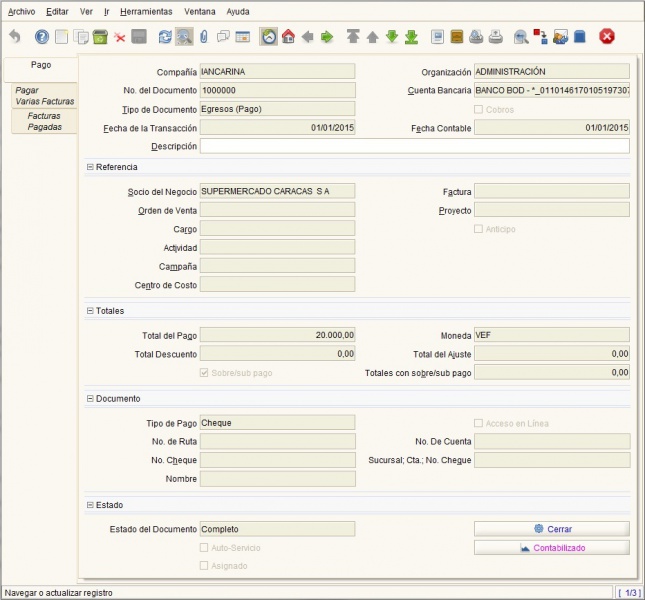The width and height of the screenshot is (645, 600).
Task: Click the Refresh toolbar icon
Action: [x=165, y=37]
